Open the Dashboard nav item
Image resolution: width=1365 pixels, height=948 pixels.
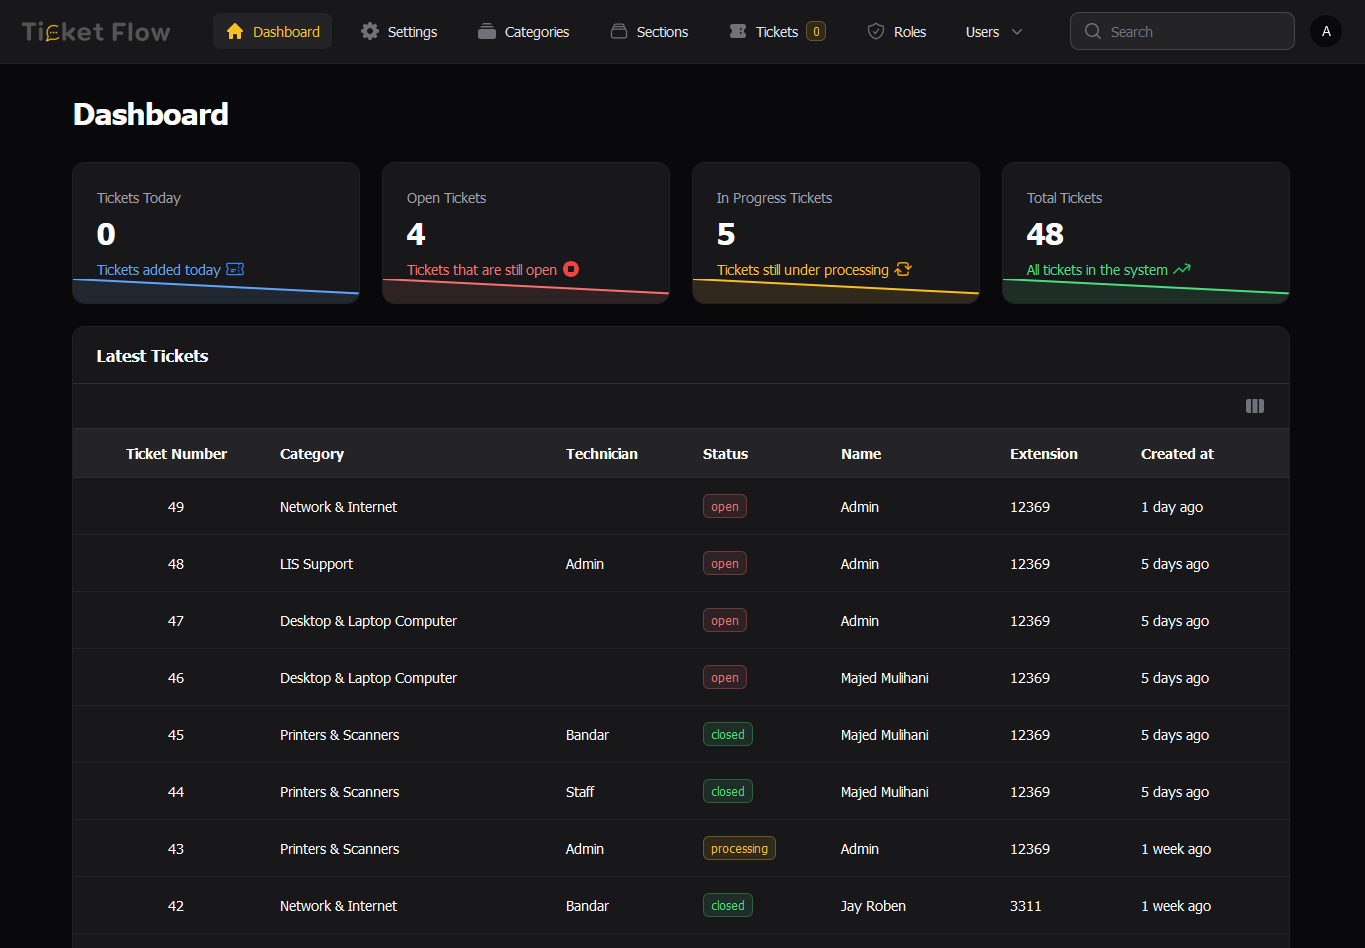(272, 31)
